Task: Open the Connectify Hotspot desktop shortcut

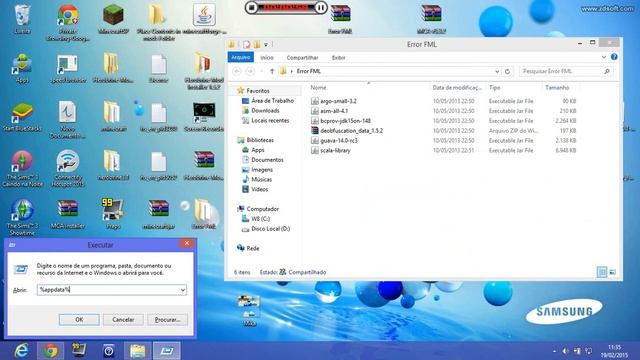Action: [x=68, y=168]
